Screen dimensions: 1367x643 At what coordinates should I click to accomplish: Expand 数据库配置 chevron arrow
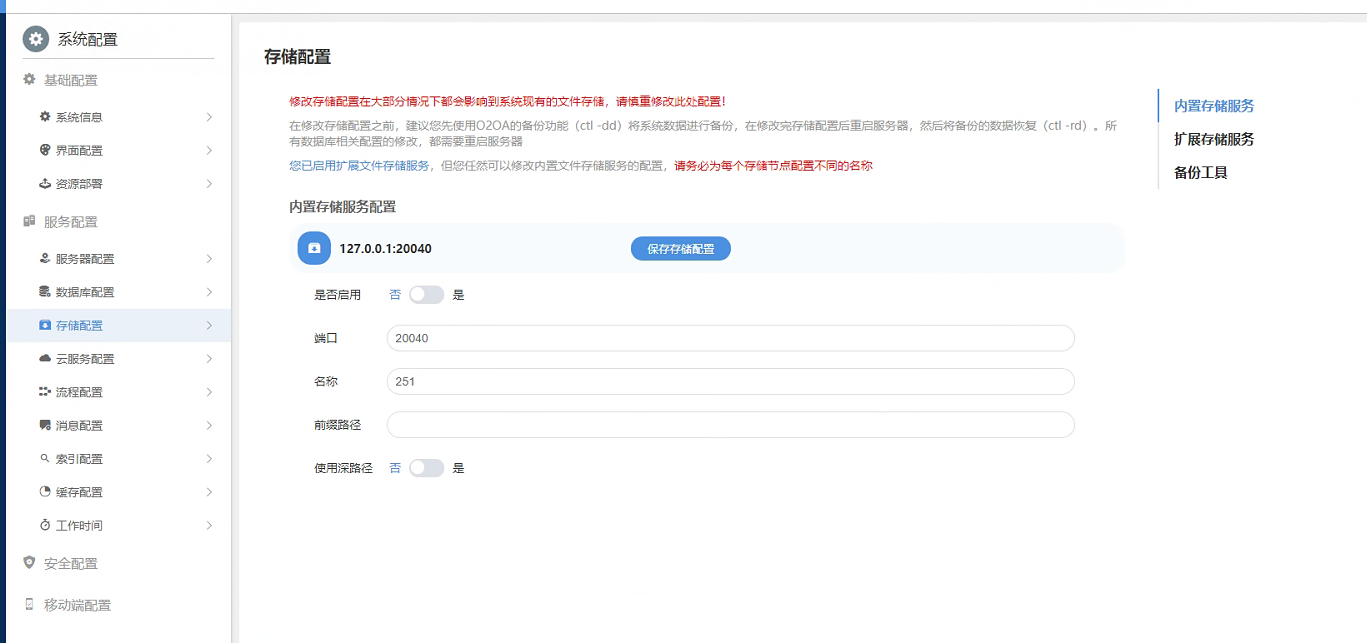(x=209, y=292)
